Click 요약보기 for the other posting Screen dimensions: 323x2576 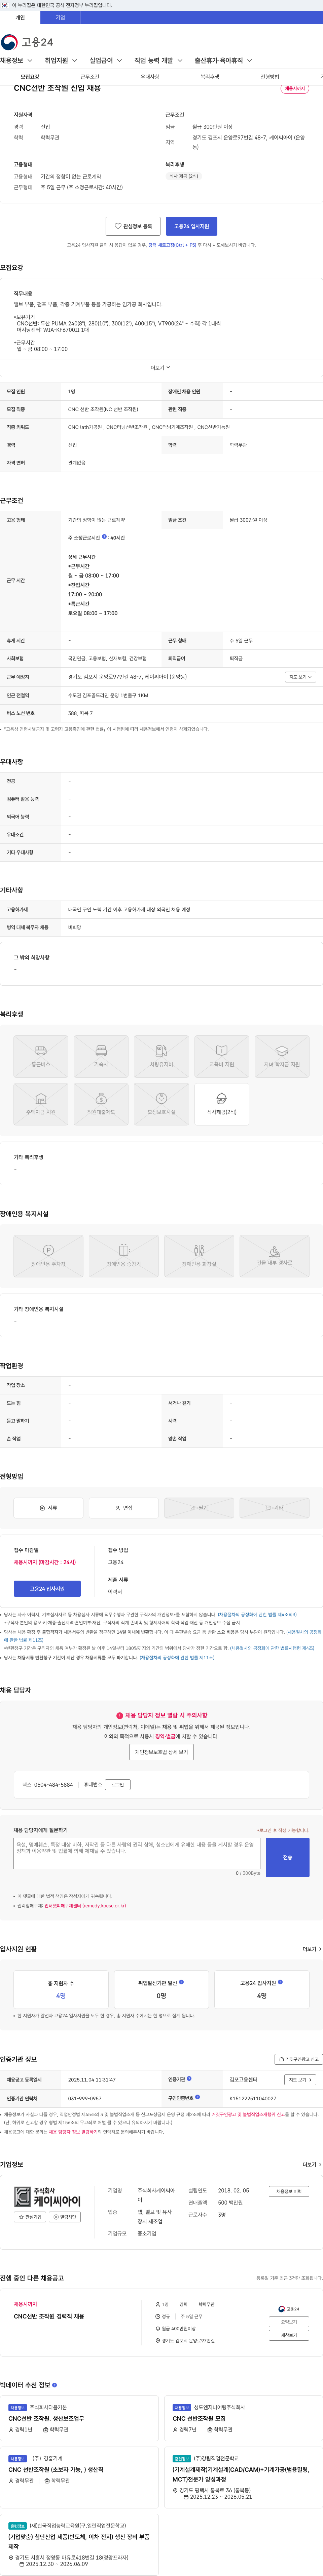pyautogui.click(x=289, y=2322)
